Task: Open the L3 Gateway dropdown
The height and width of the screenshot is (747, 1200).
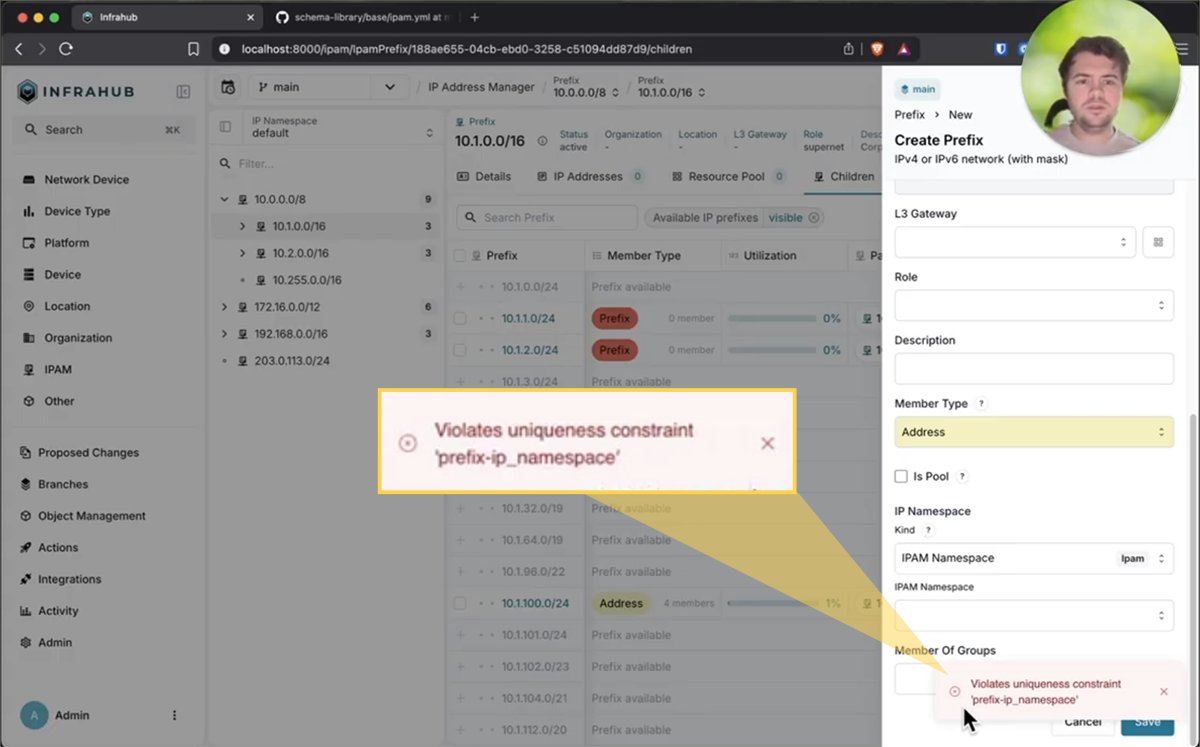Action: (x=1015, y=242)
